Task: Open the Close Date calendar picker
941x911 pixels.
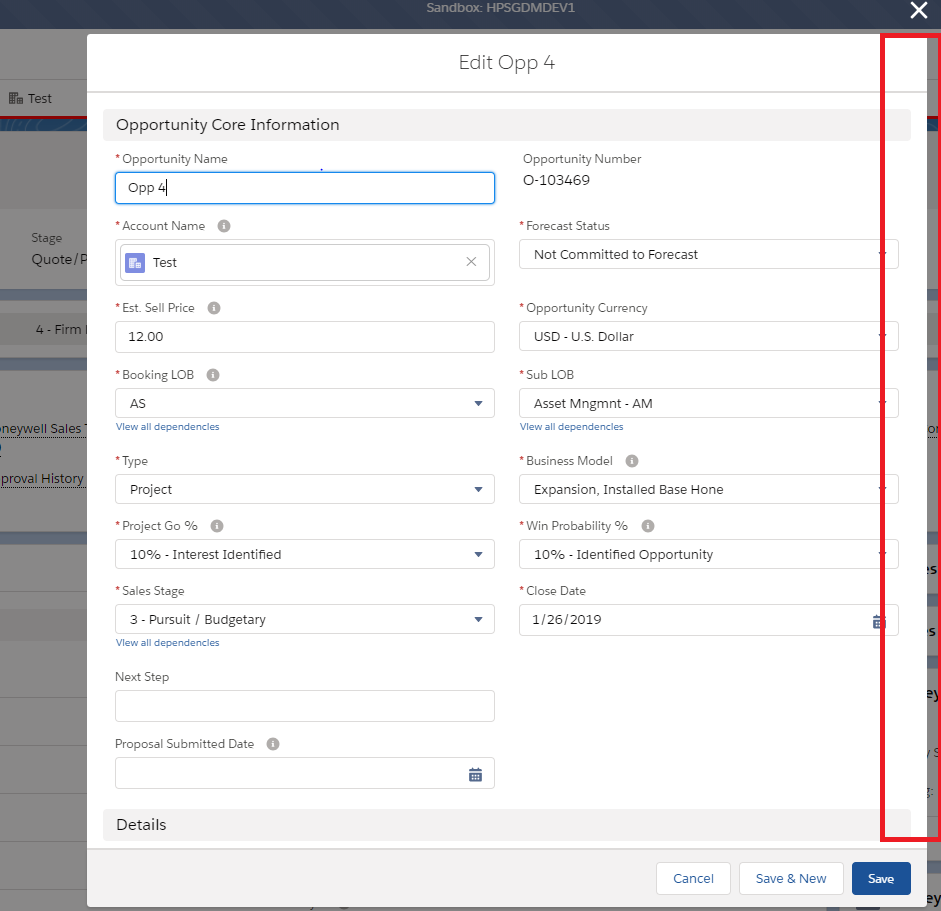Action: (878, 621)
